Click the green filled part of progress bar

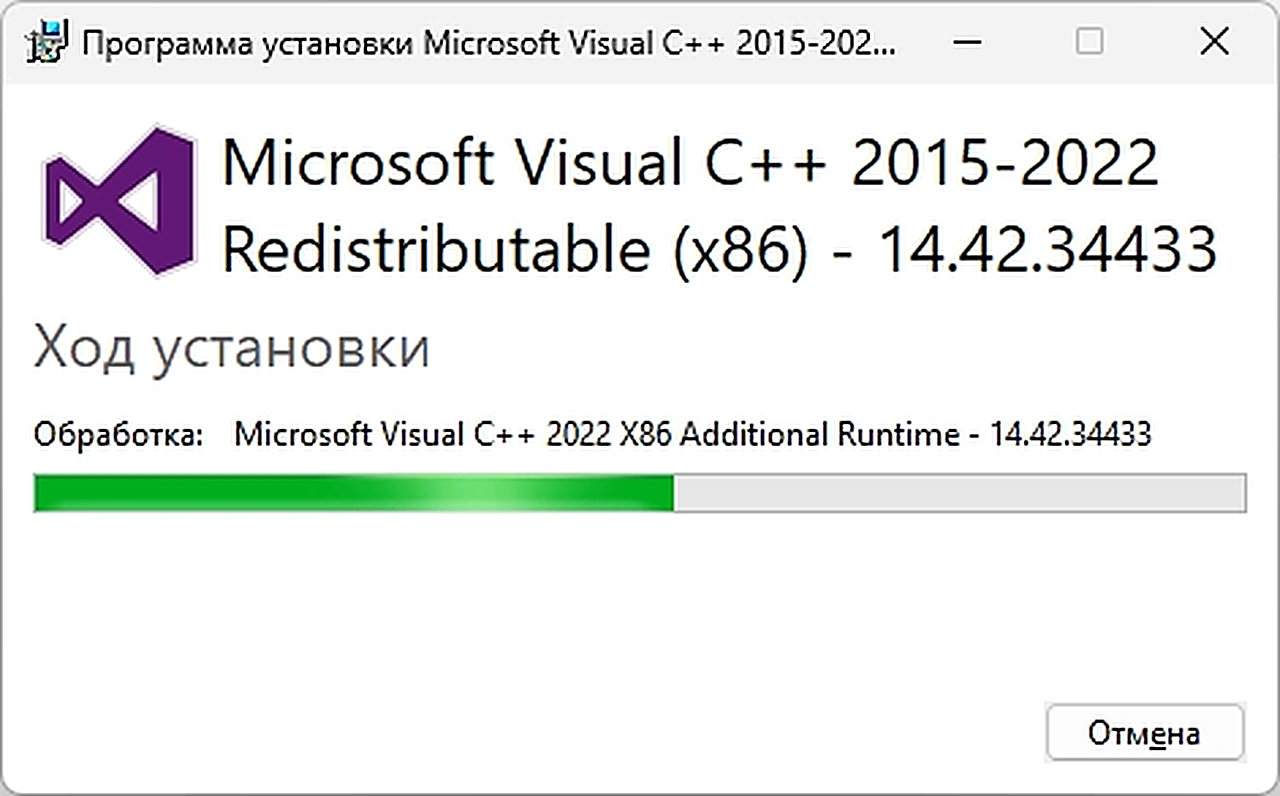pyautogui.click(x=354, y=493)
